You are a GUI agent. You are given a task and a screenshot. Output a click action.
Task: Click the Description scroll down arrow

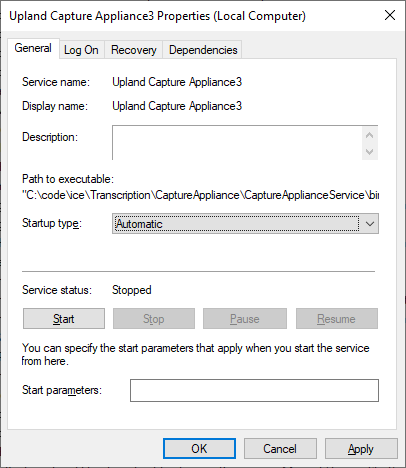369,152
